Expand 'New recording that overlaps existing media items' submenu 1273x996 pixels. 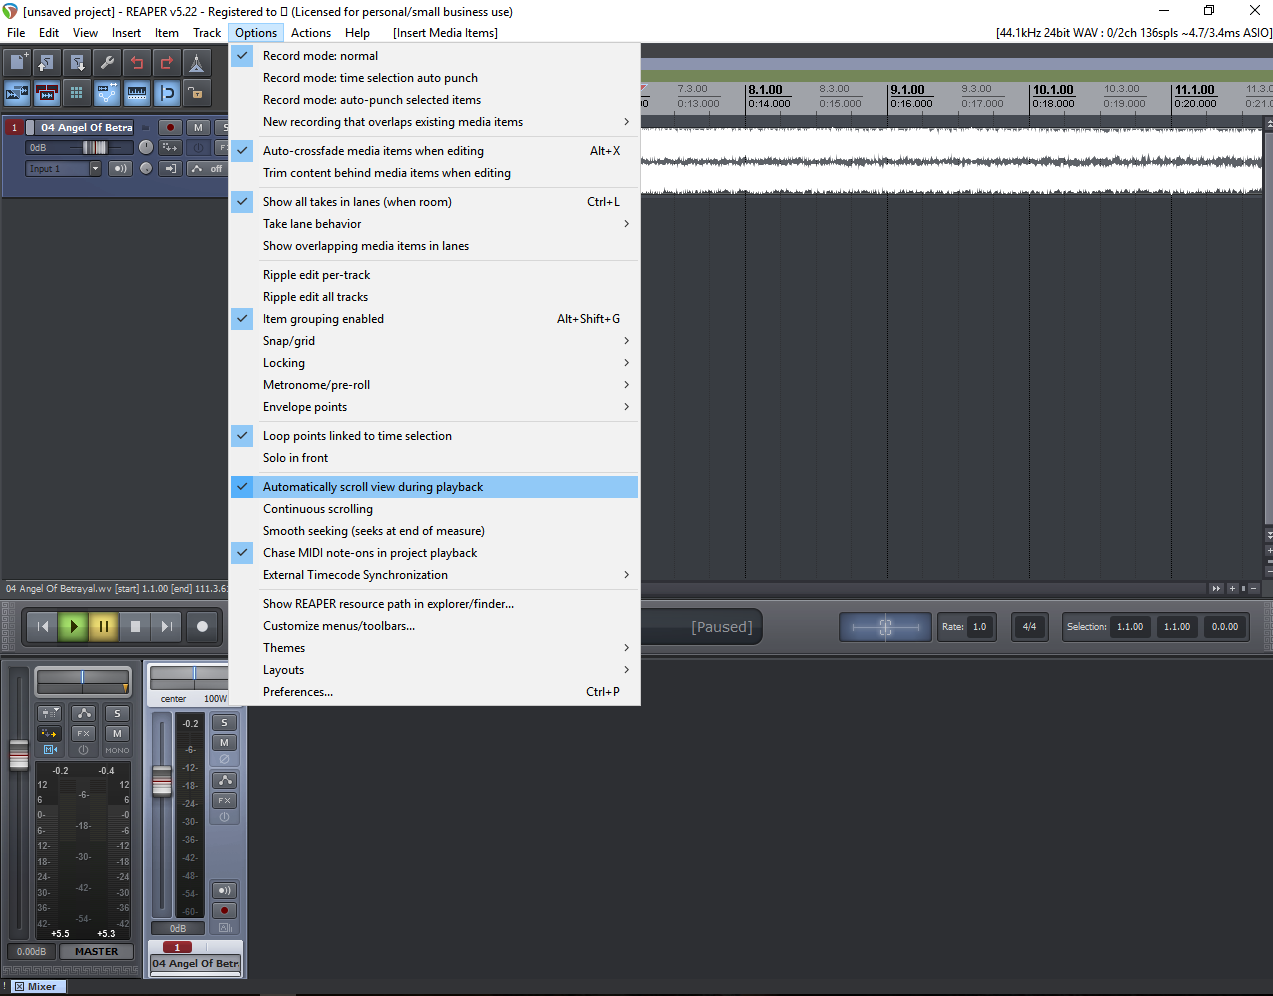[x=434, y=122]
